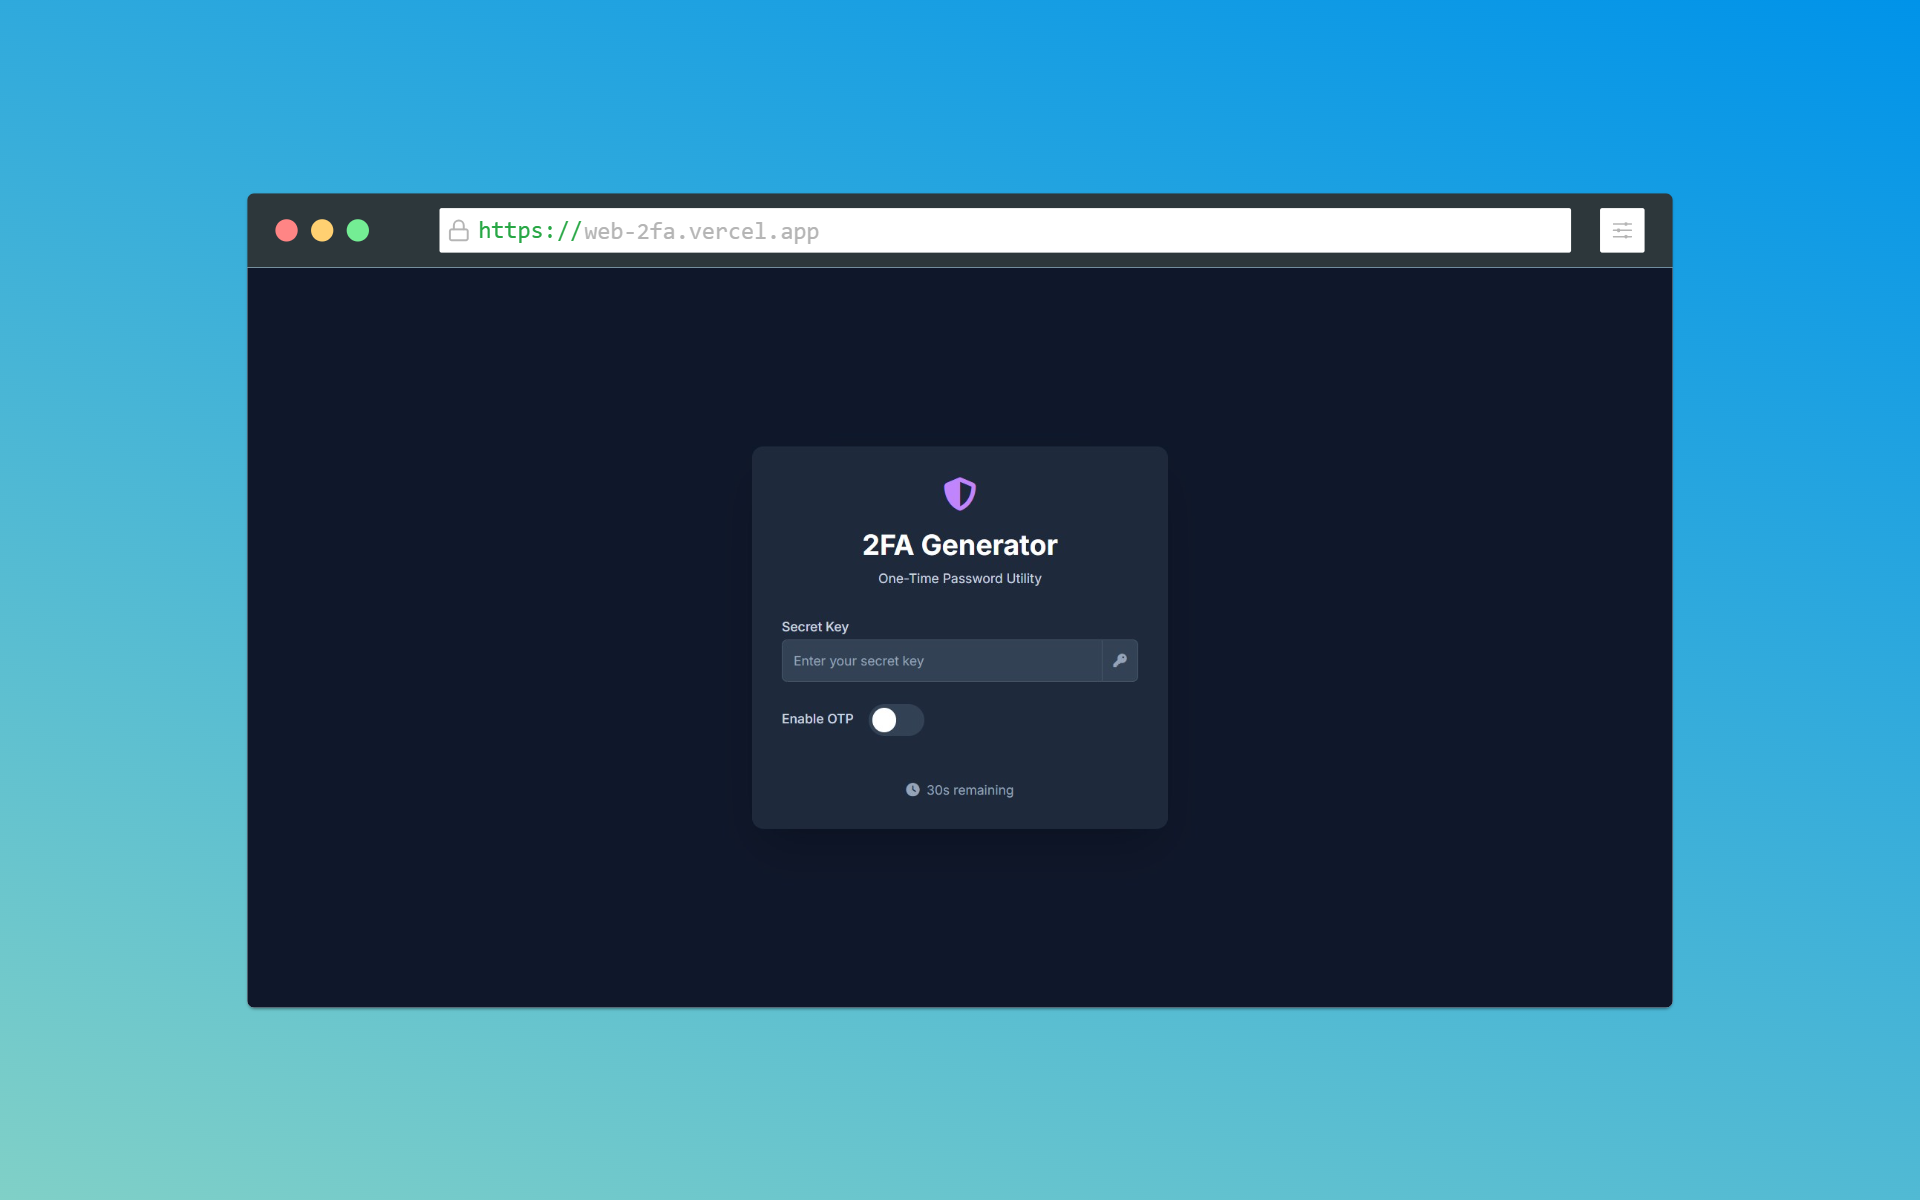Click the 2FA Generator heading

(959, 545)
